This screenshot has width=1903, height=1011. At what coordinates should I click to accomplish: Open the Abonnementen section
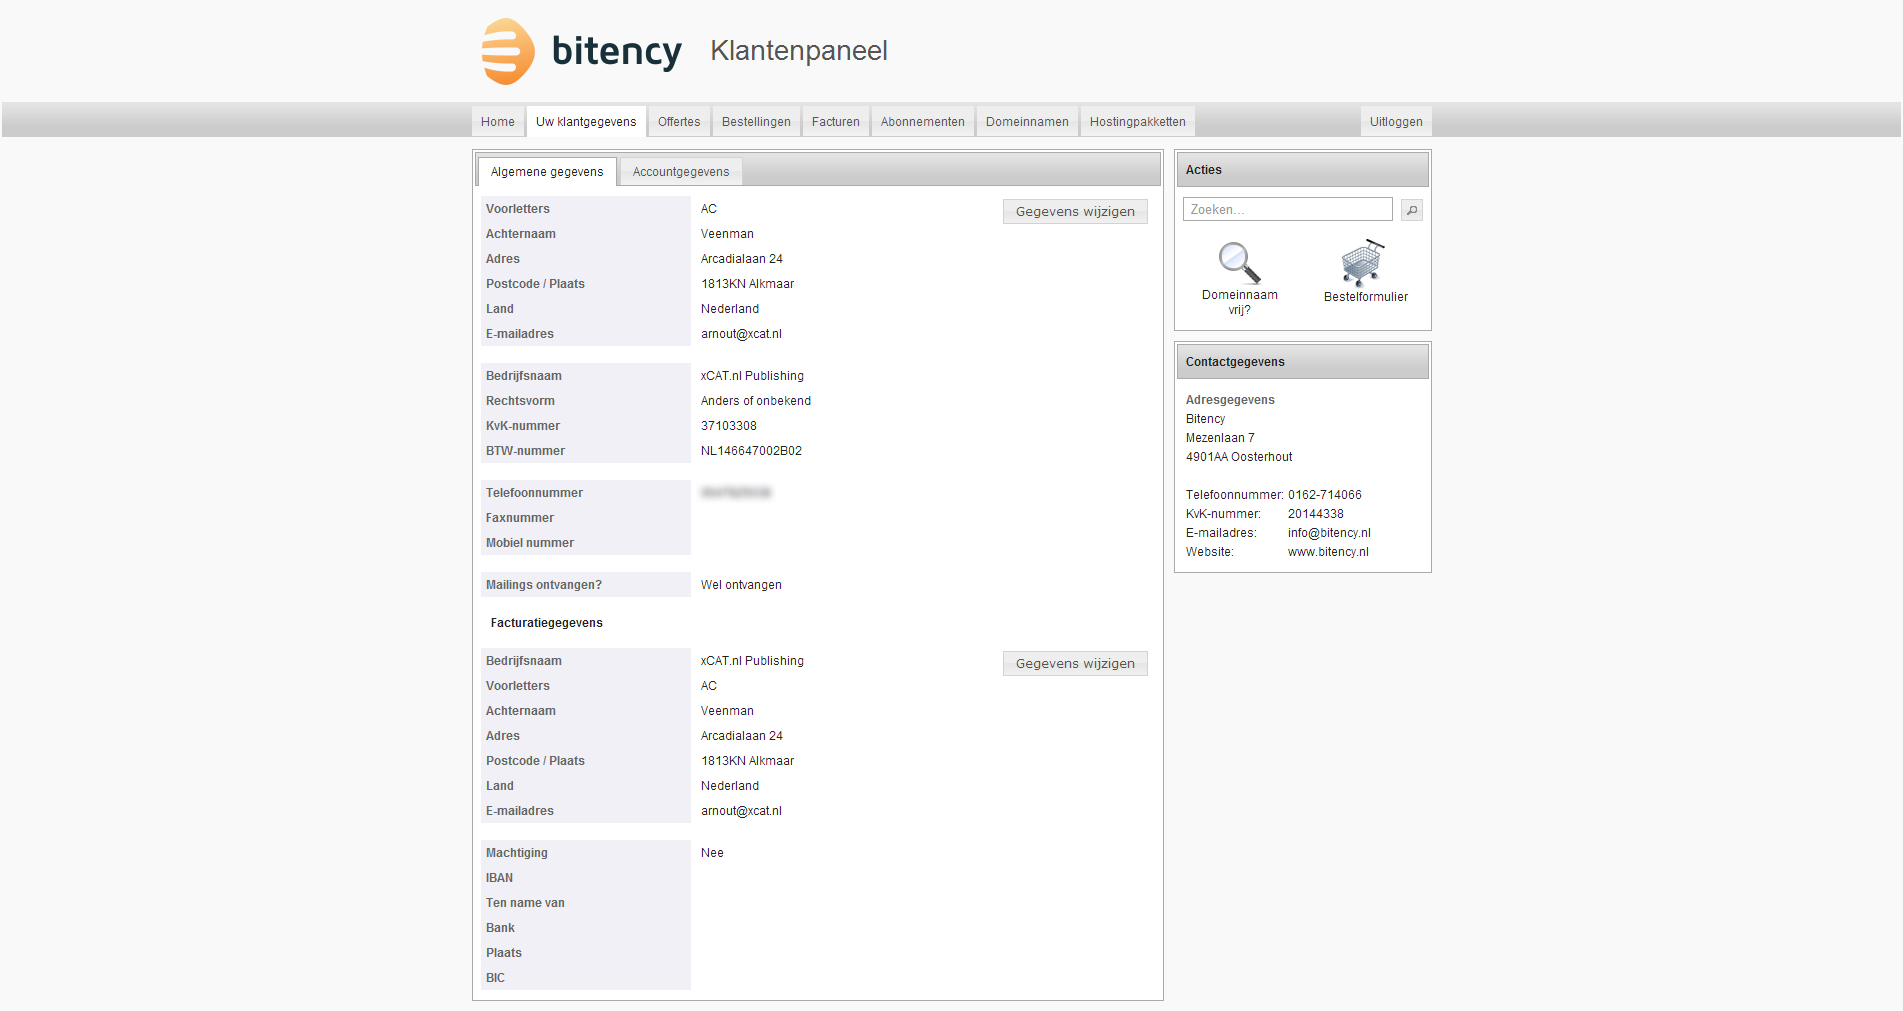pos(922,122)
